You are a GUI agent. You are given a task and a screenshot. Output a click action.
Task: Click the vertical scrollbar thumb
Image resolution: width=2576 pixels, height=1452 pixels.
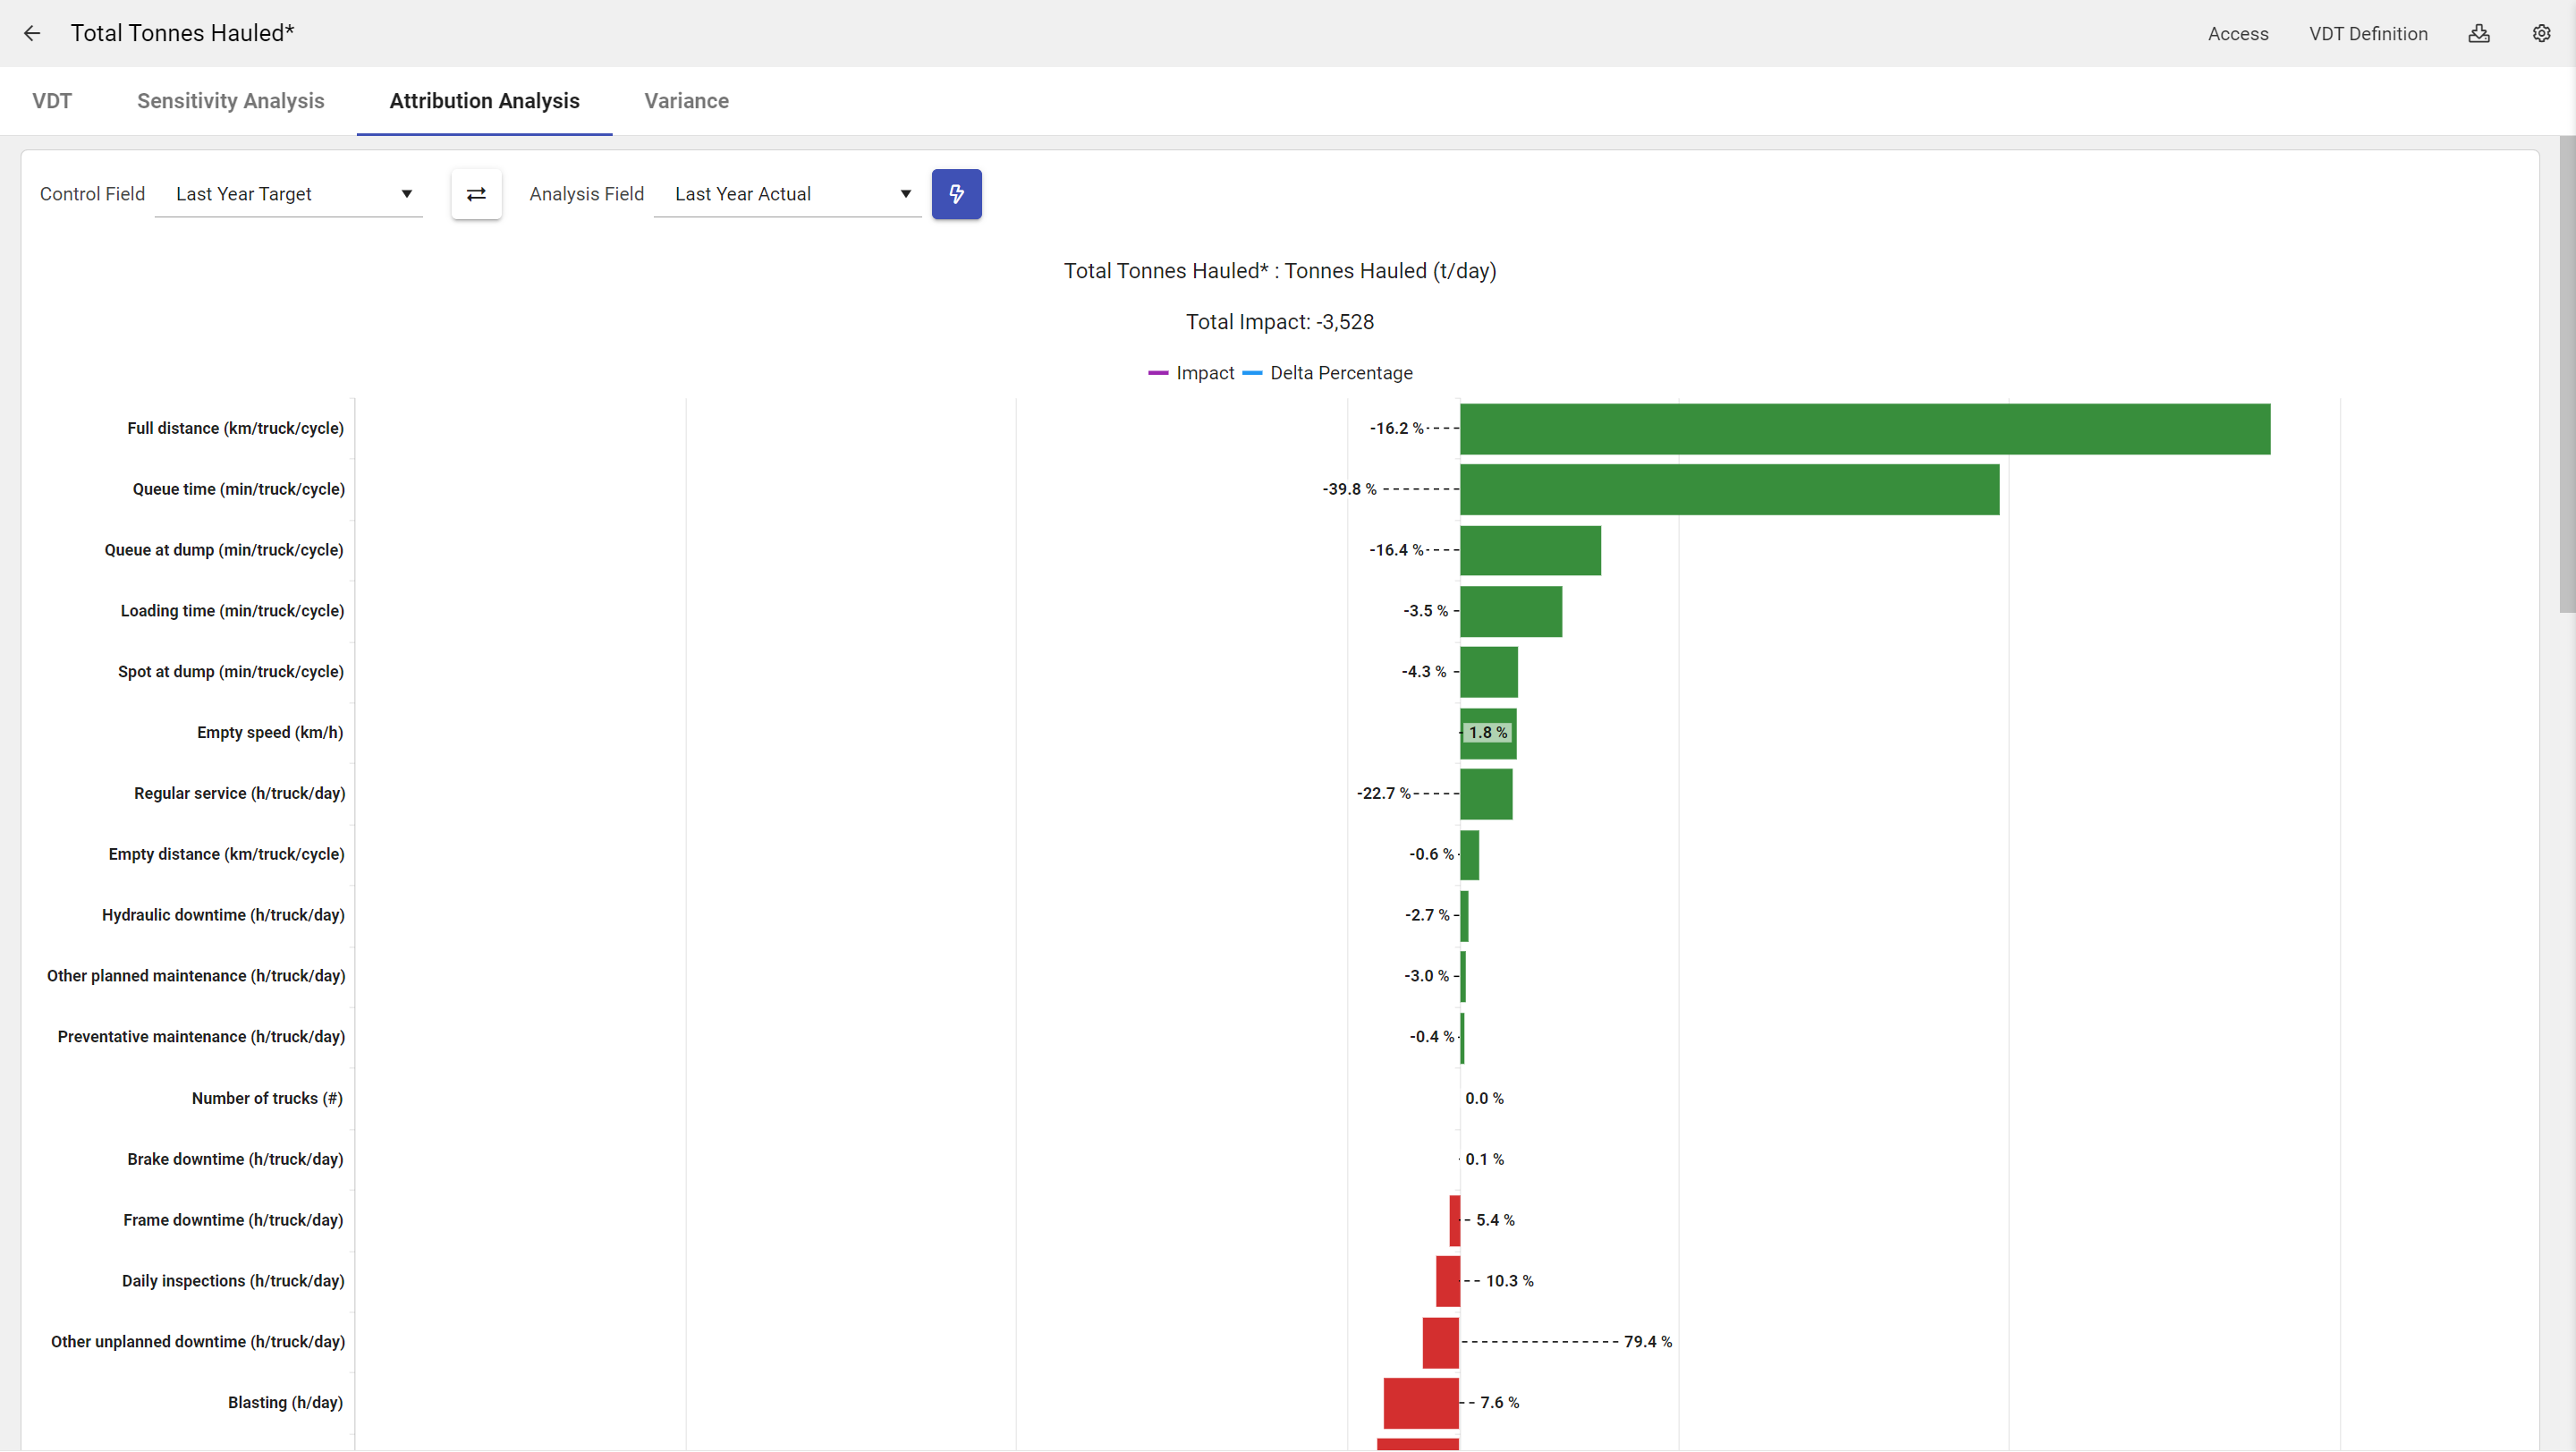[2566, 375]
